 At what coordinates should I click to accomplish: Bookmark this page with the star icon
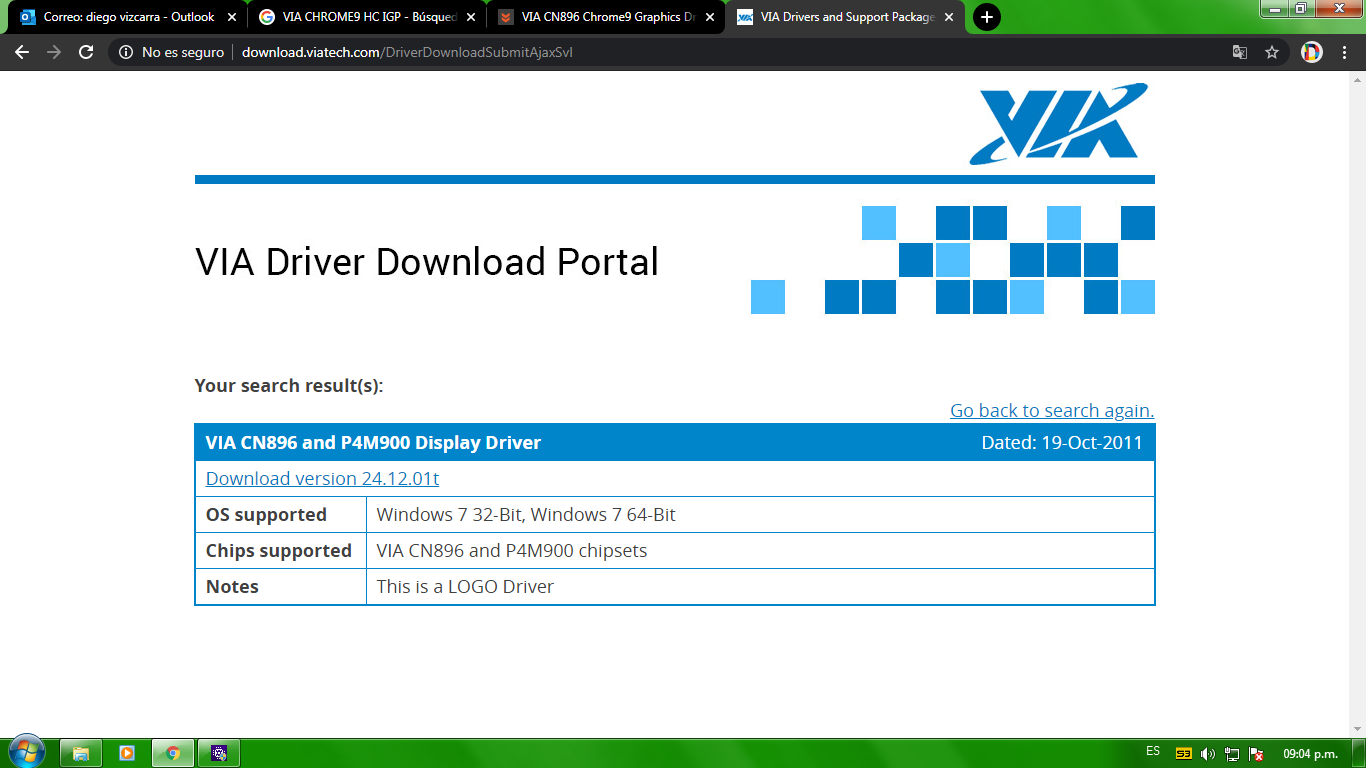(1272, 52)
